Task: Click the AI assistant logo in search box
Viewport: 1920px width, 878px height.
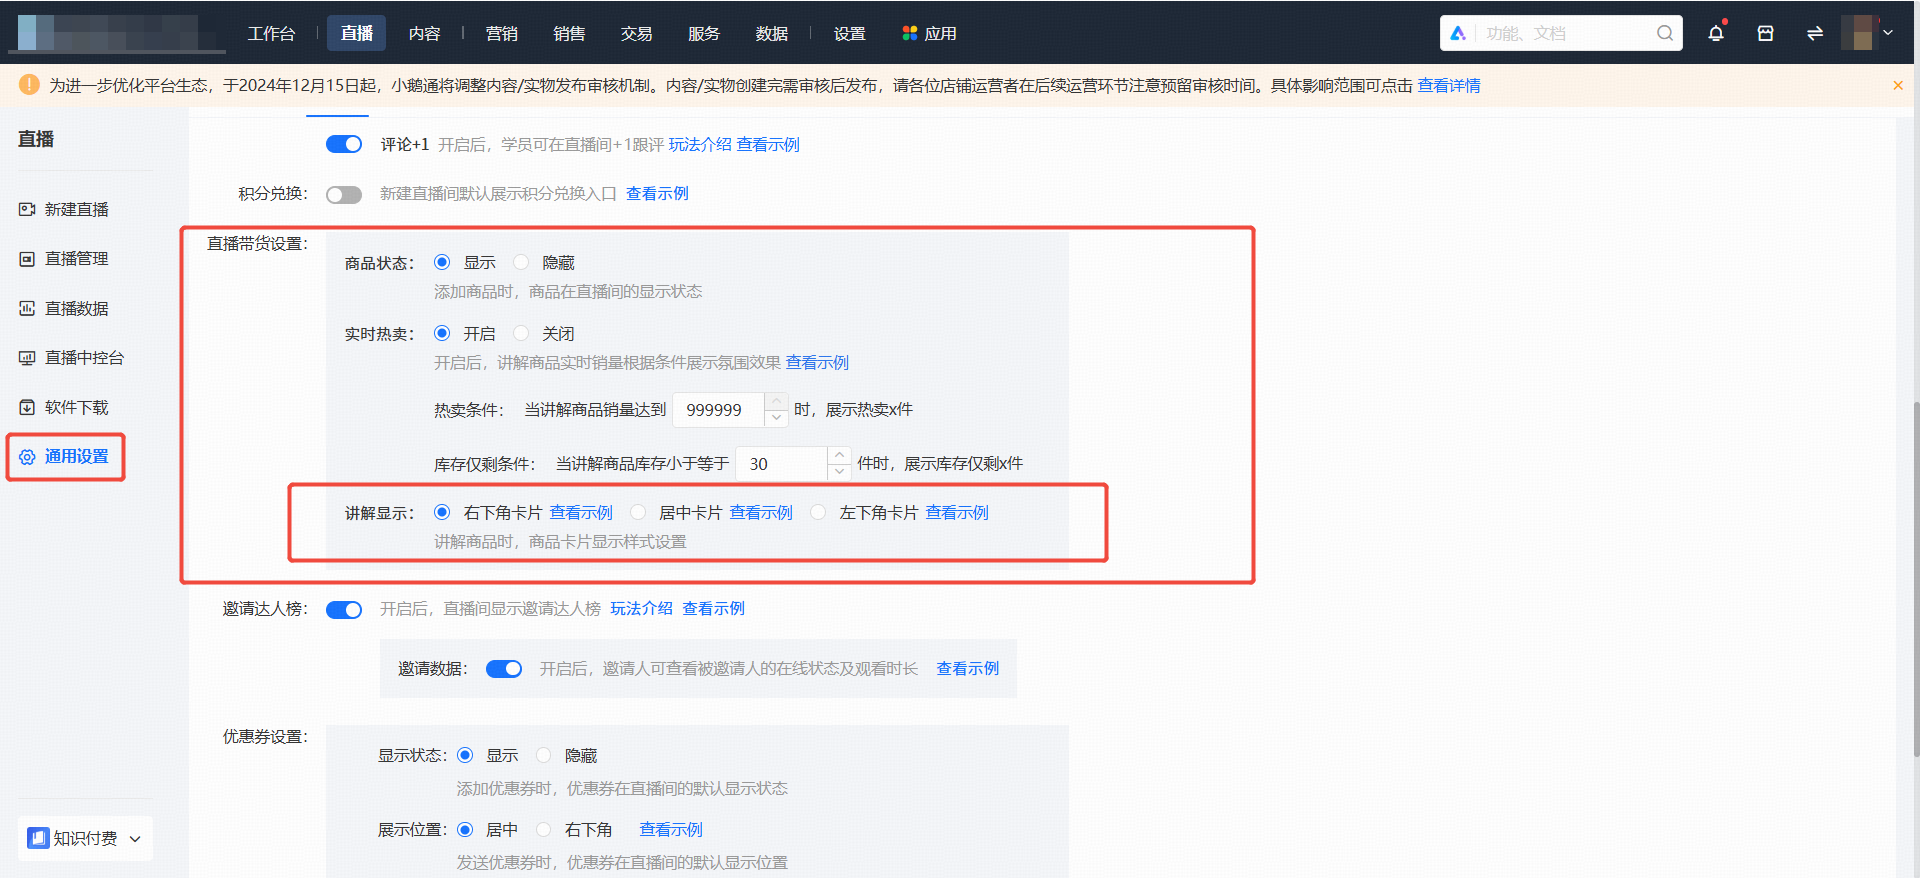Action: tap(1458, 33)
